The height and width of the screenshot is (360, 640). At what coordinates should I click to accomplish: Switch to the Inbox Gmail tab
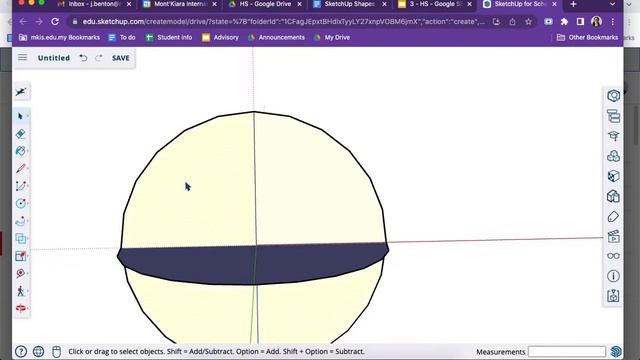(93, 4)
